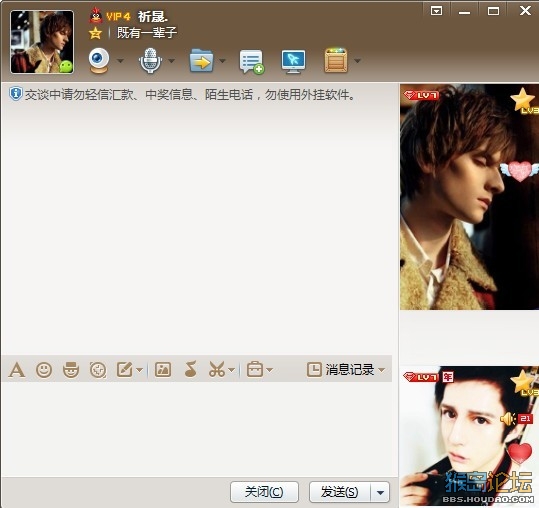Image resolution: width=539 pixels, height=508 pixels.
Task: Click the message text input area
Action: tap(197, 428)
